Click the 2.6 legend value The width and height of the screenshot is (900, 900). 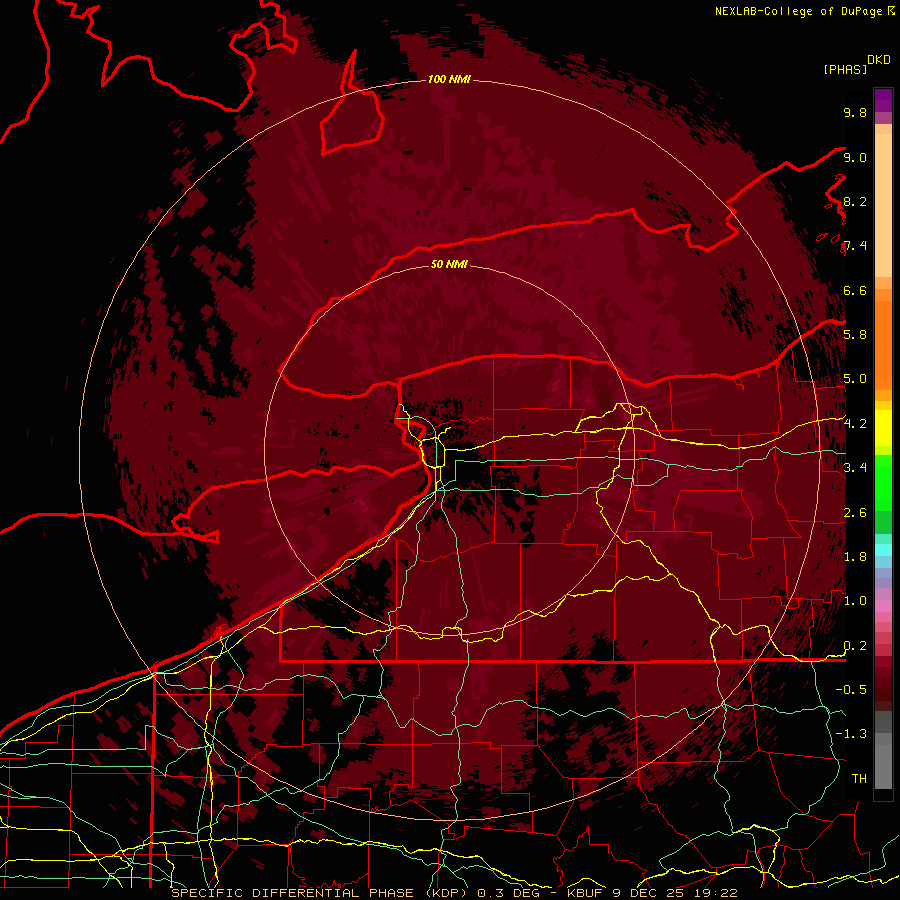coord(855,513)
